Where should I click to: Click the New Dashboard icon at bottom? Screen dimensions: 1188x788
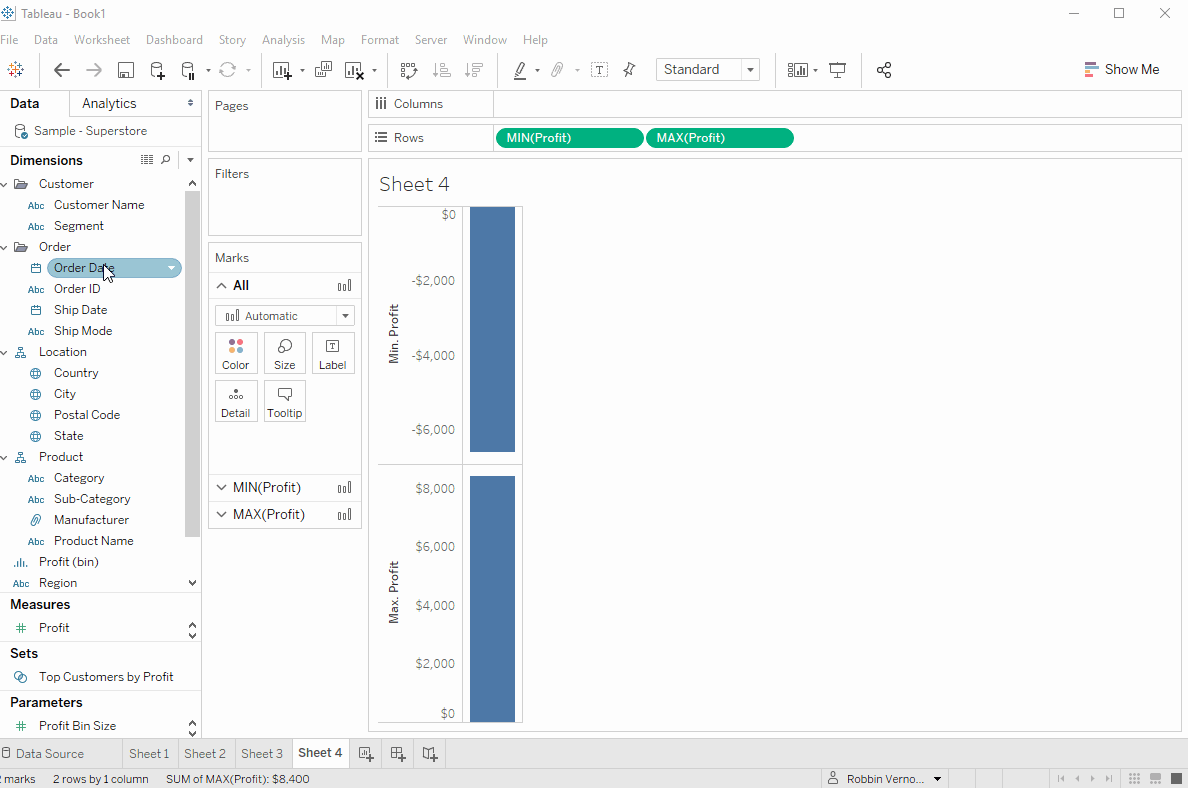pyautogui.click(x=398, y=754)
